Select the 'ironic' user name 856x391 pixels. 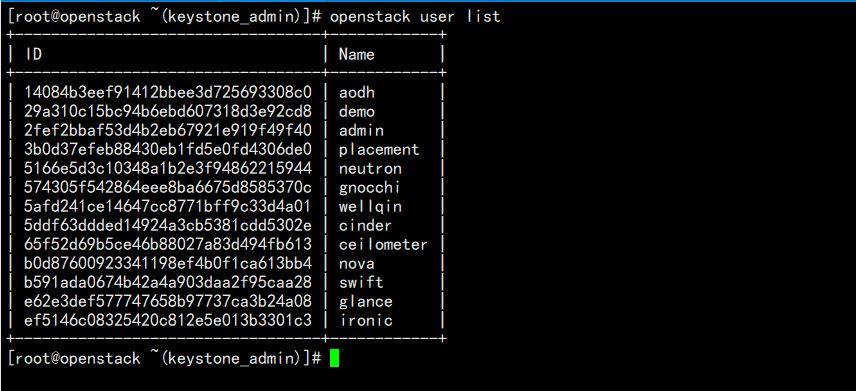coord(366,320)
